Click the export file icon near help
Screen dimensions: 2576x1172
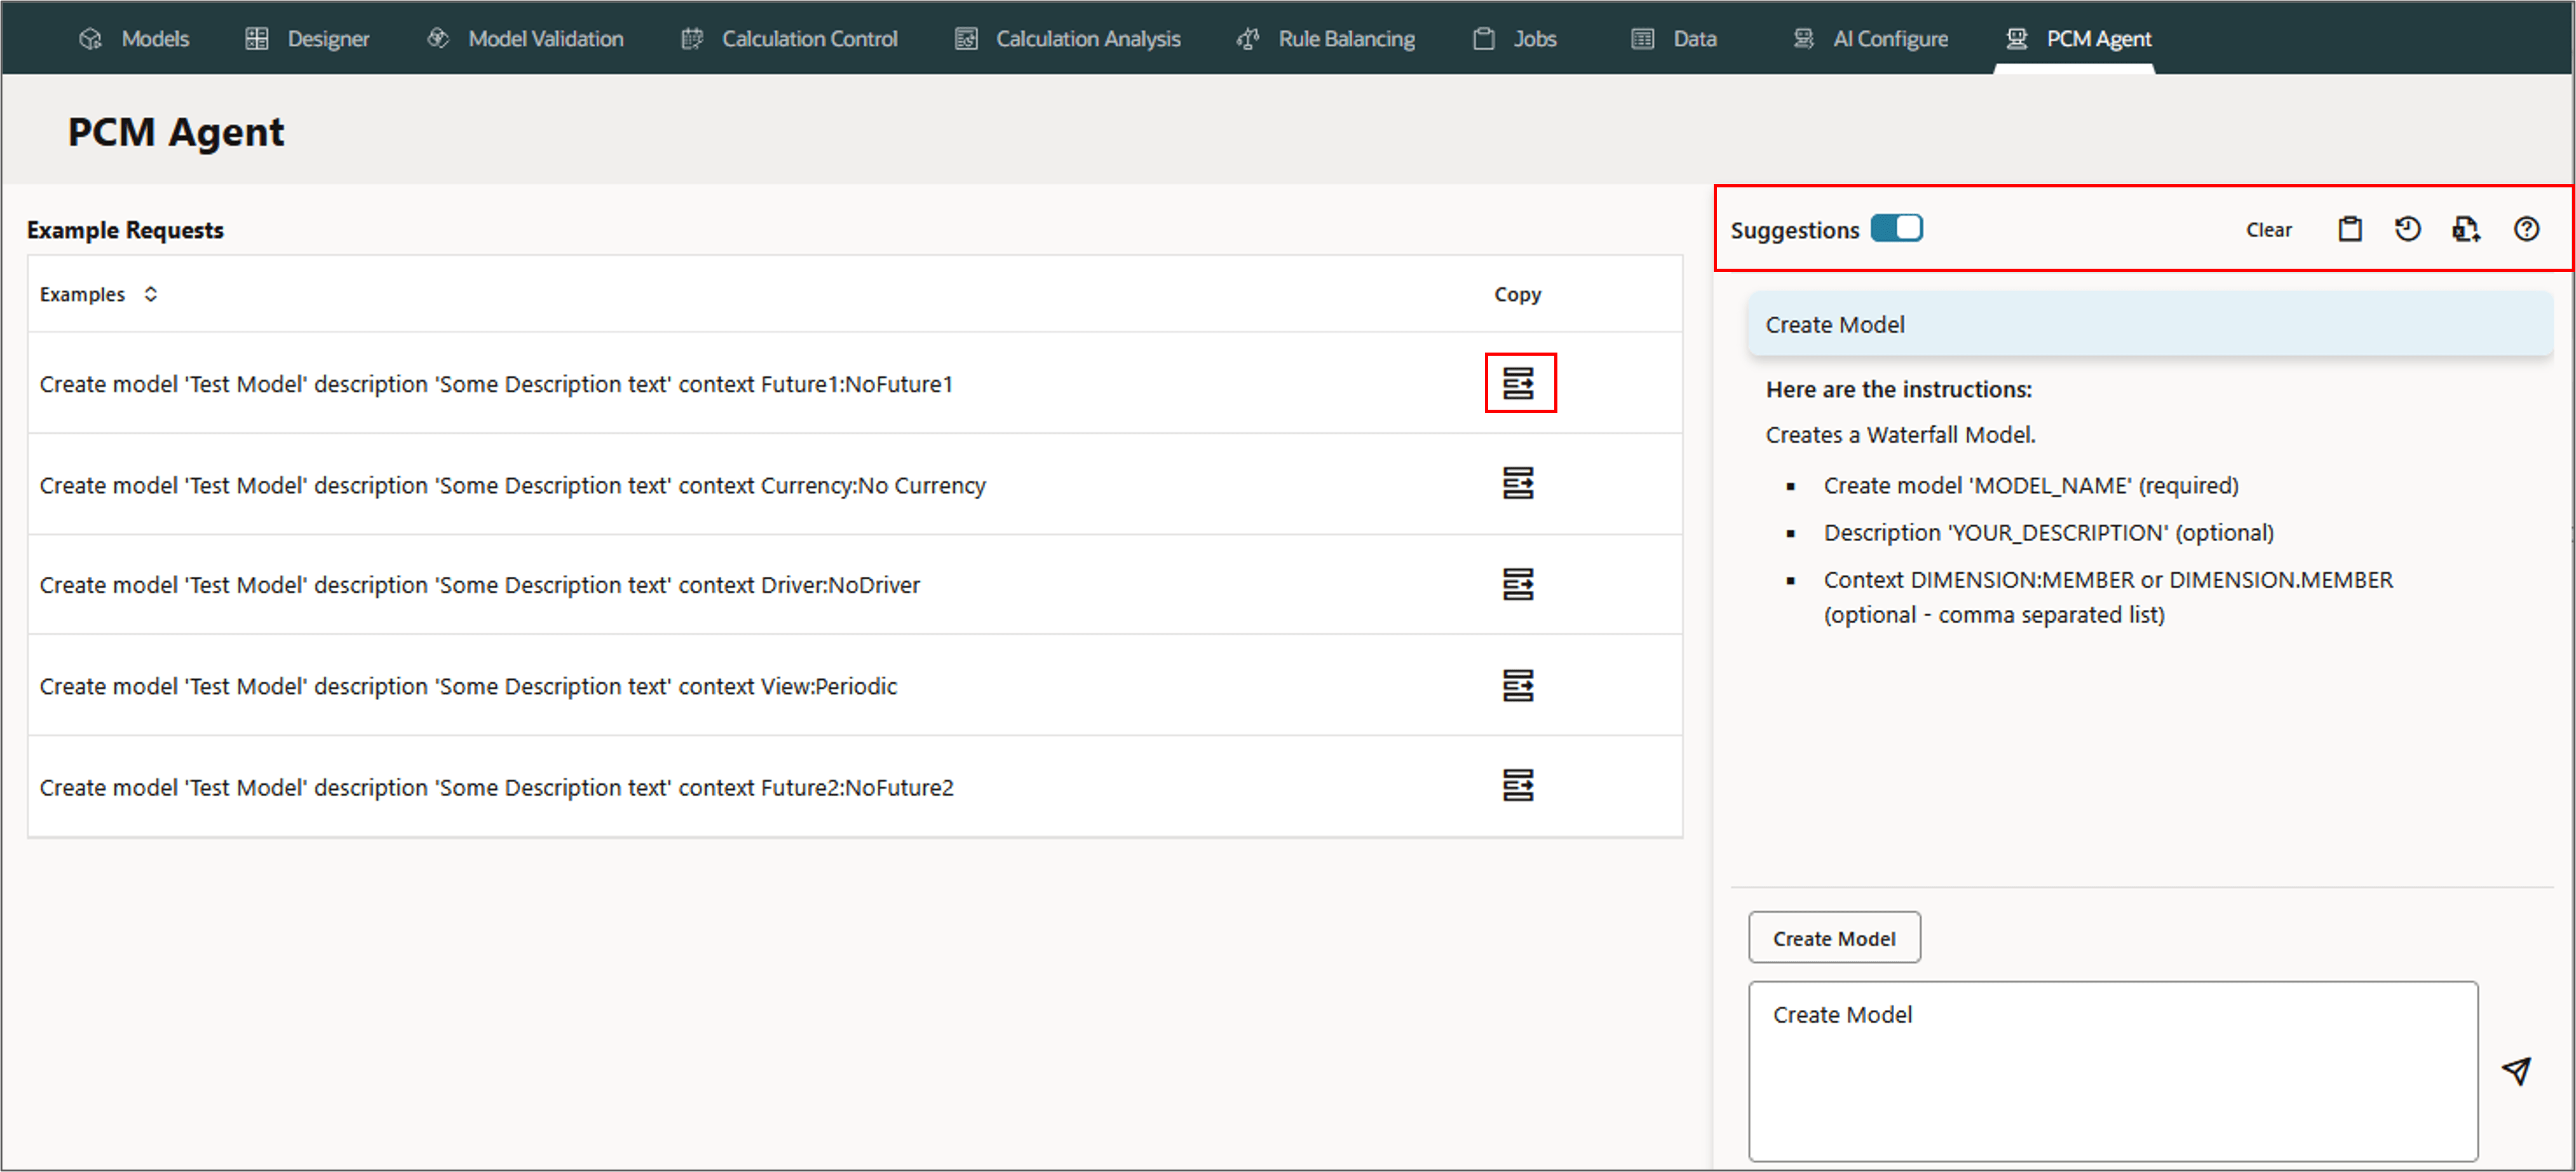[x=2465, y=229]
